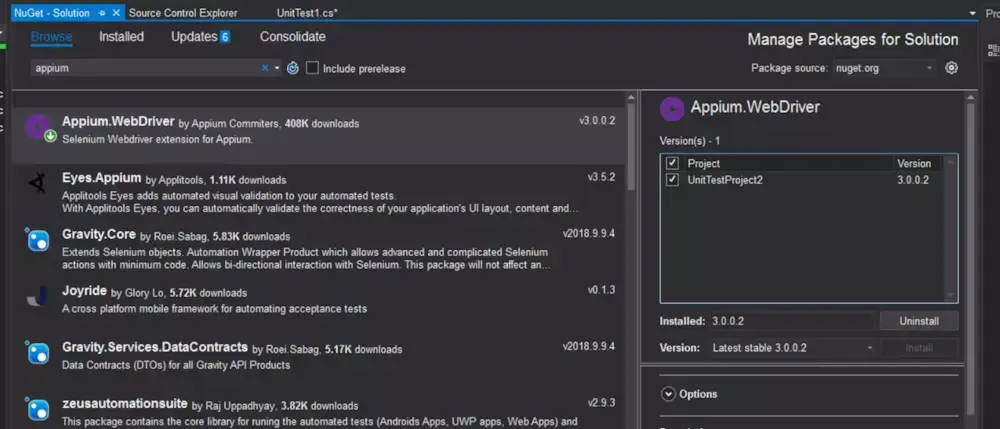Click the refresh search results icon
This screenshot has width=1000, height=429.
click(x=293, y=68)
